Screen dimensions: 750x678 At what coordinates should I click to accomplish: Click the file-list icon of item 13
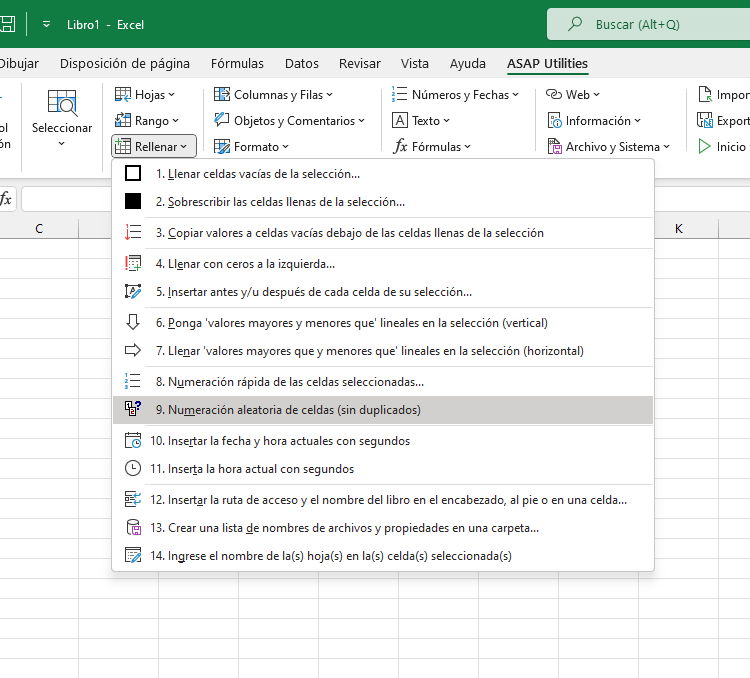pos(133,527)
